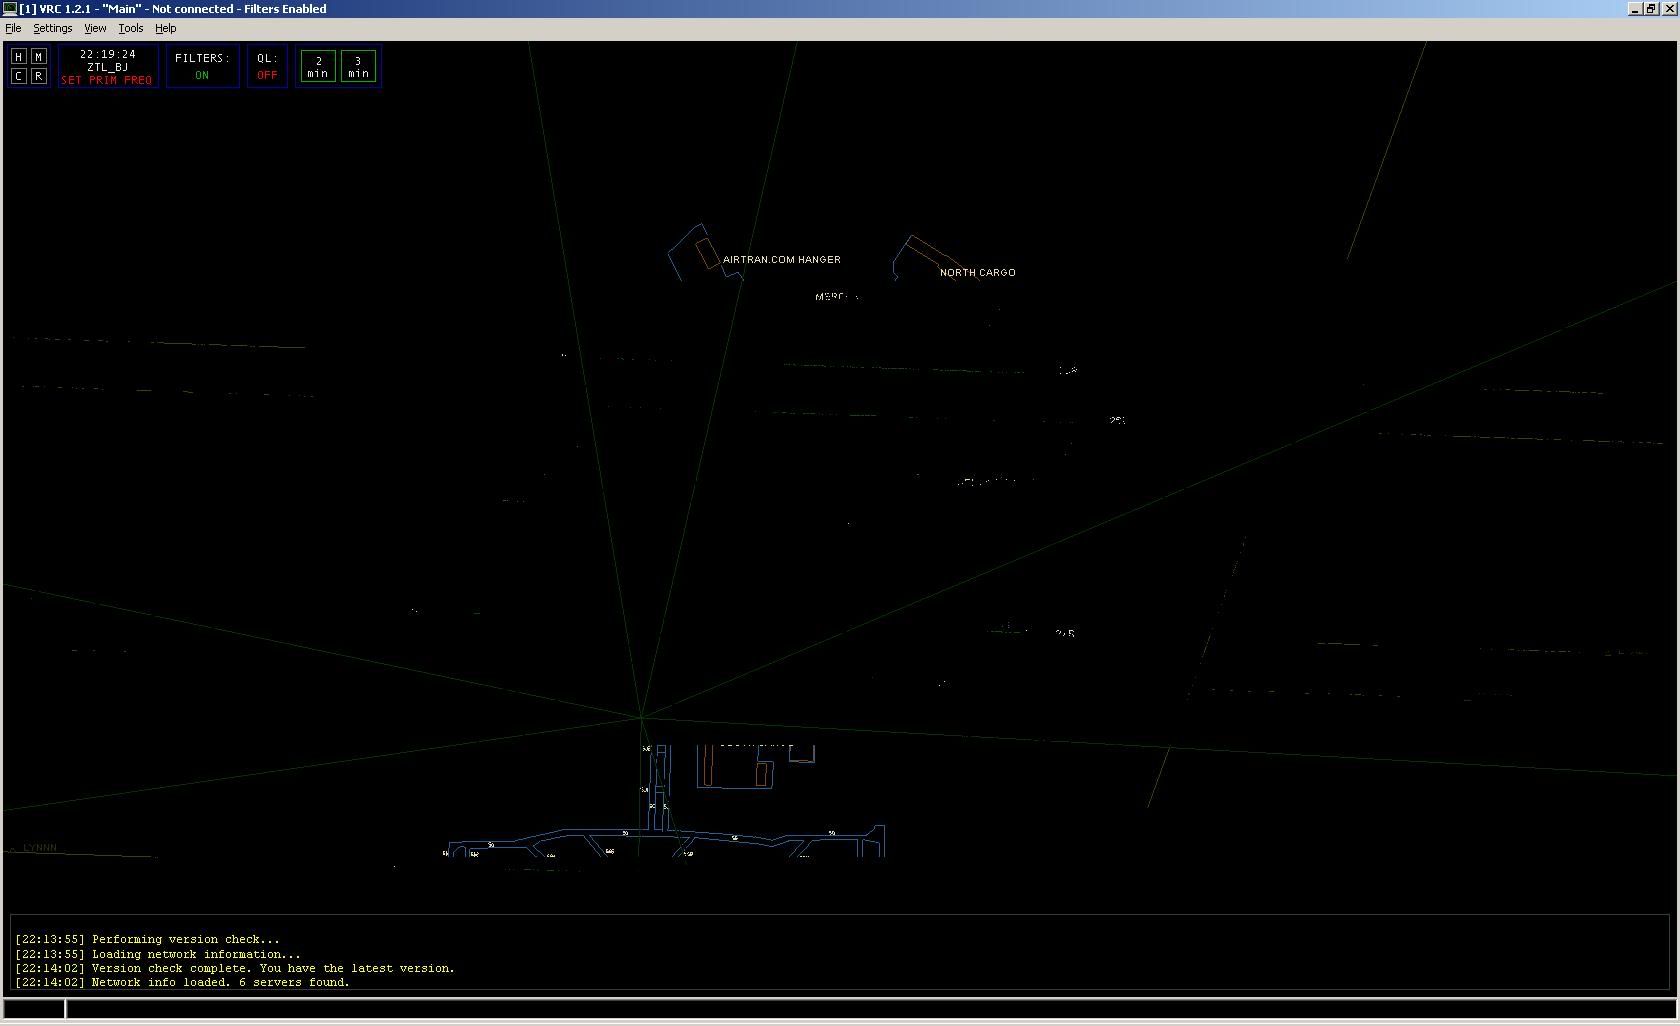1680x1026 pixels.
Task: Start the 2 min timer
Action: [x=318, y=67]
